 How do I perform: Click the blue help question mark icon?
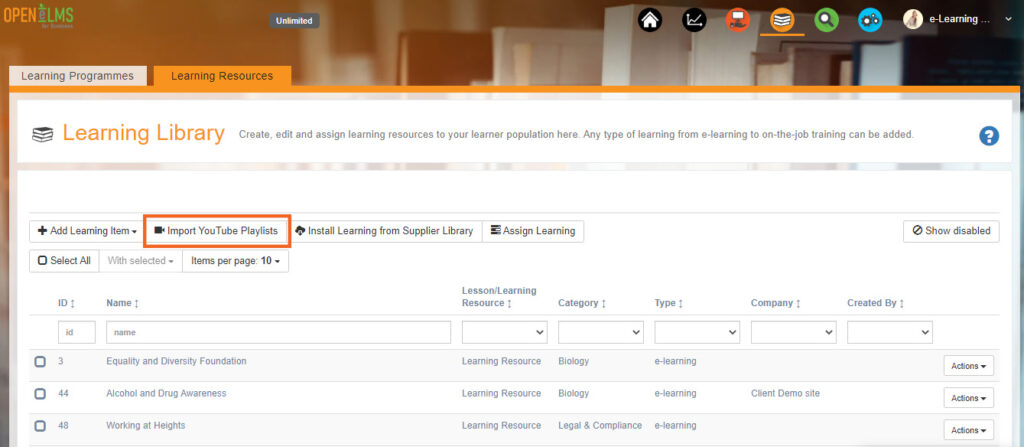point(988,136)
